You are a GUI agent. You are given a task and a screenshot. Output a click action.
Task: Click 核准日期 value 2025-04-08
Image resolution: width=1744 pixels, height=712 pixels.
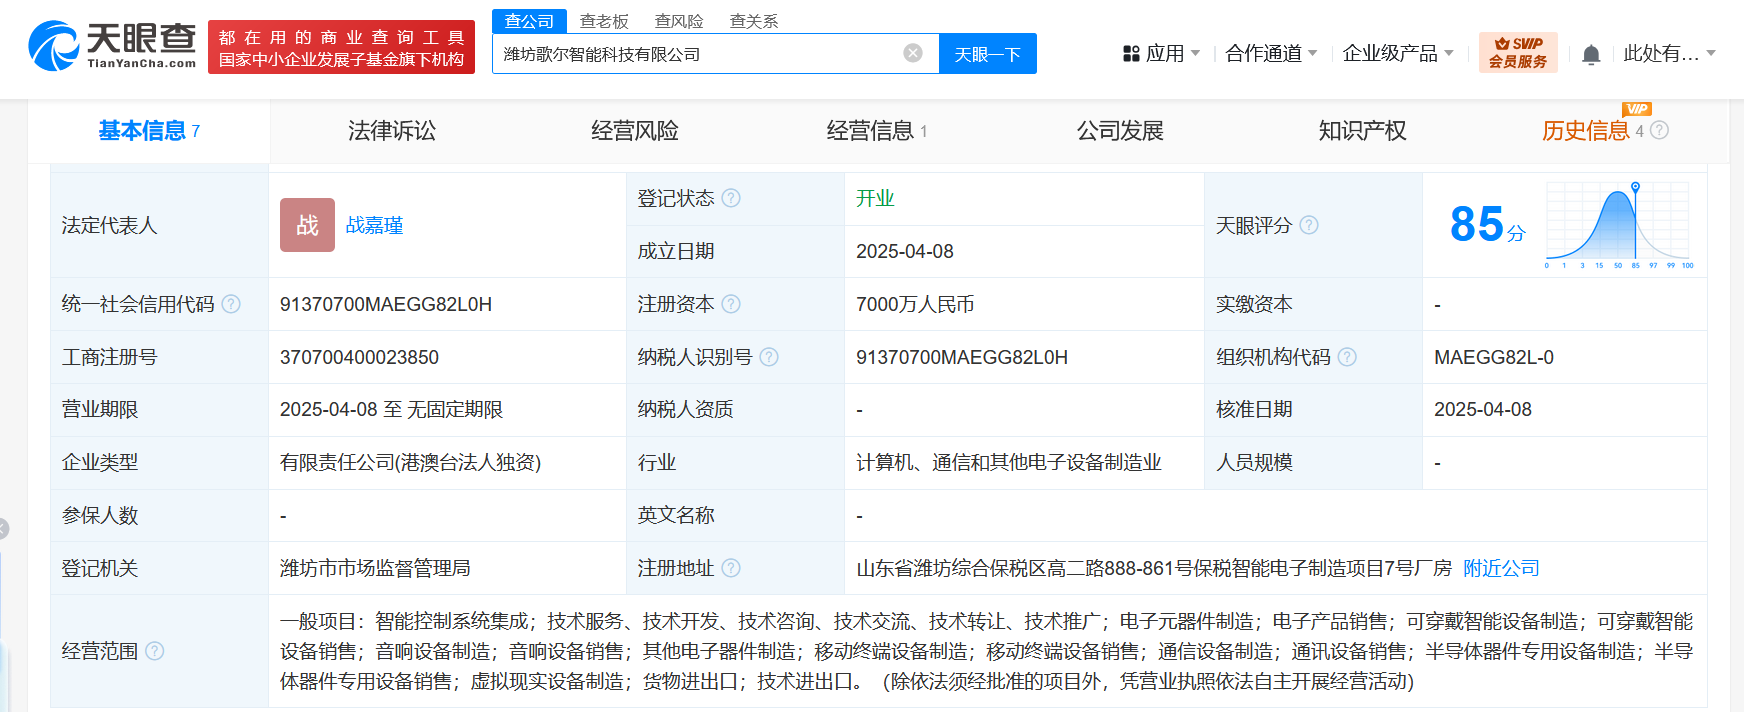coord(1483,409)
